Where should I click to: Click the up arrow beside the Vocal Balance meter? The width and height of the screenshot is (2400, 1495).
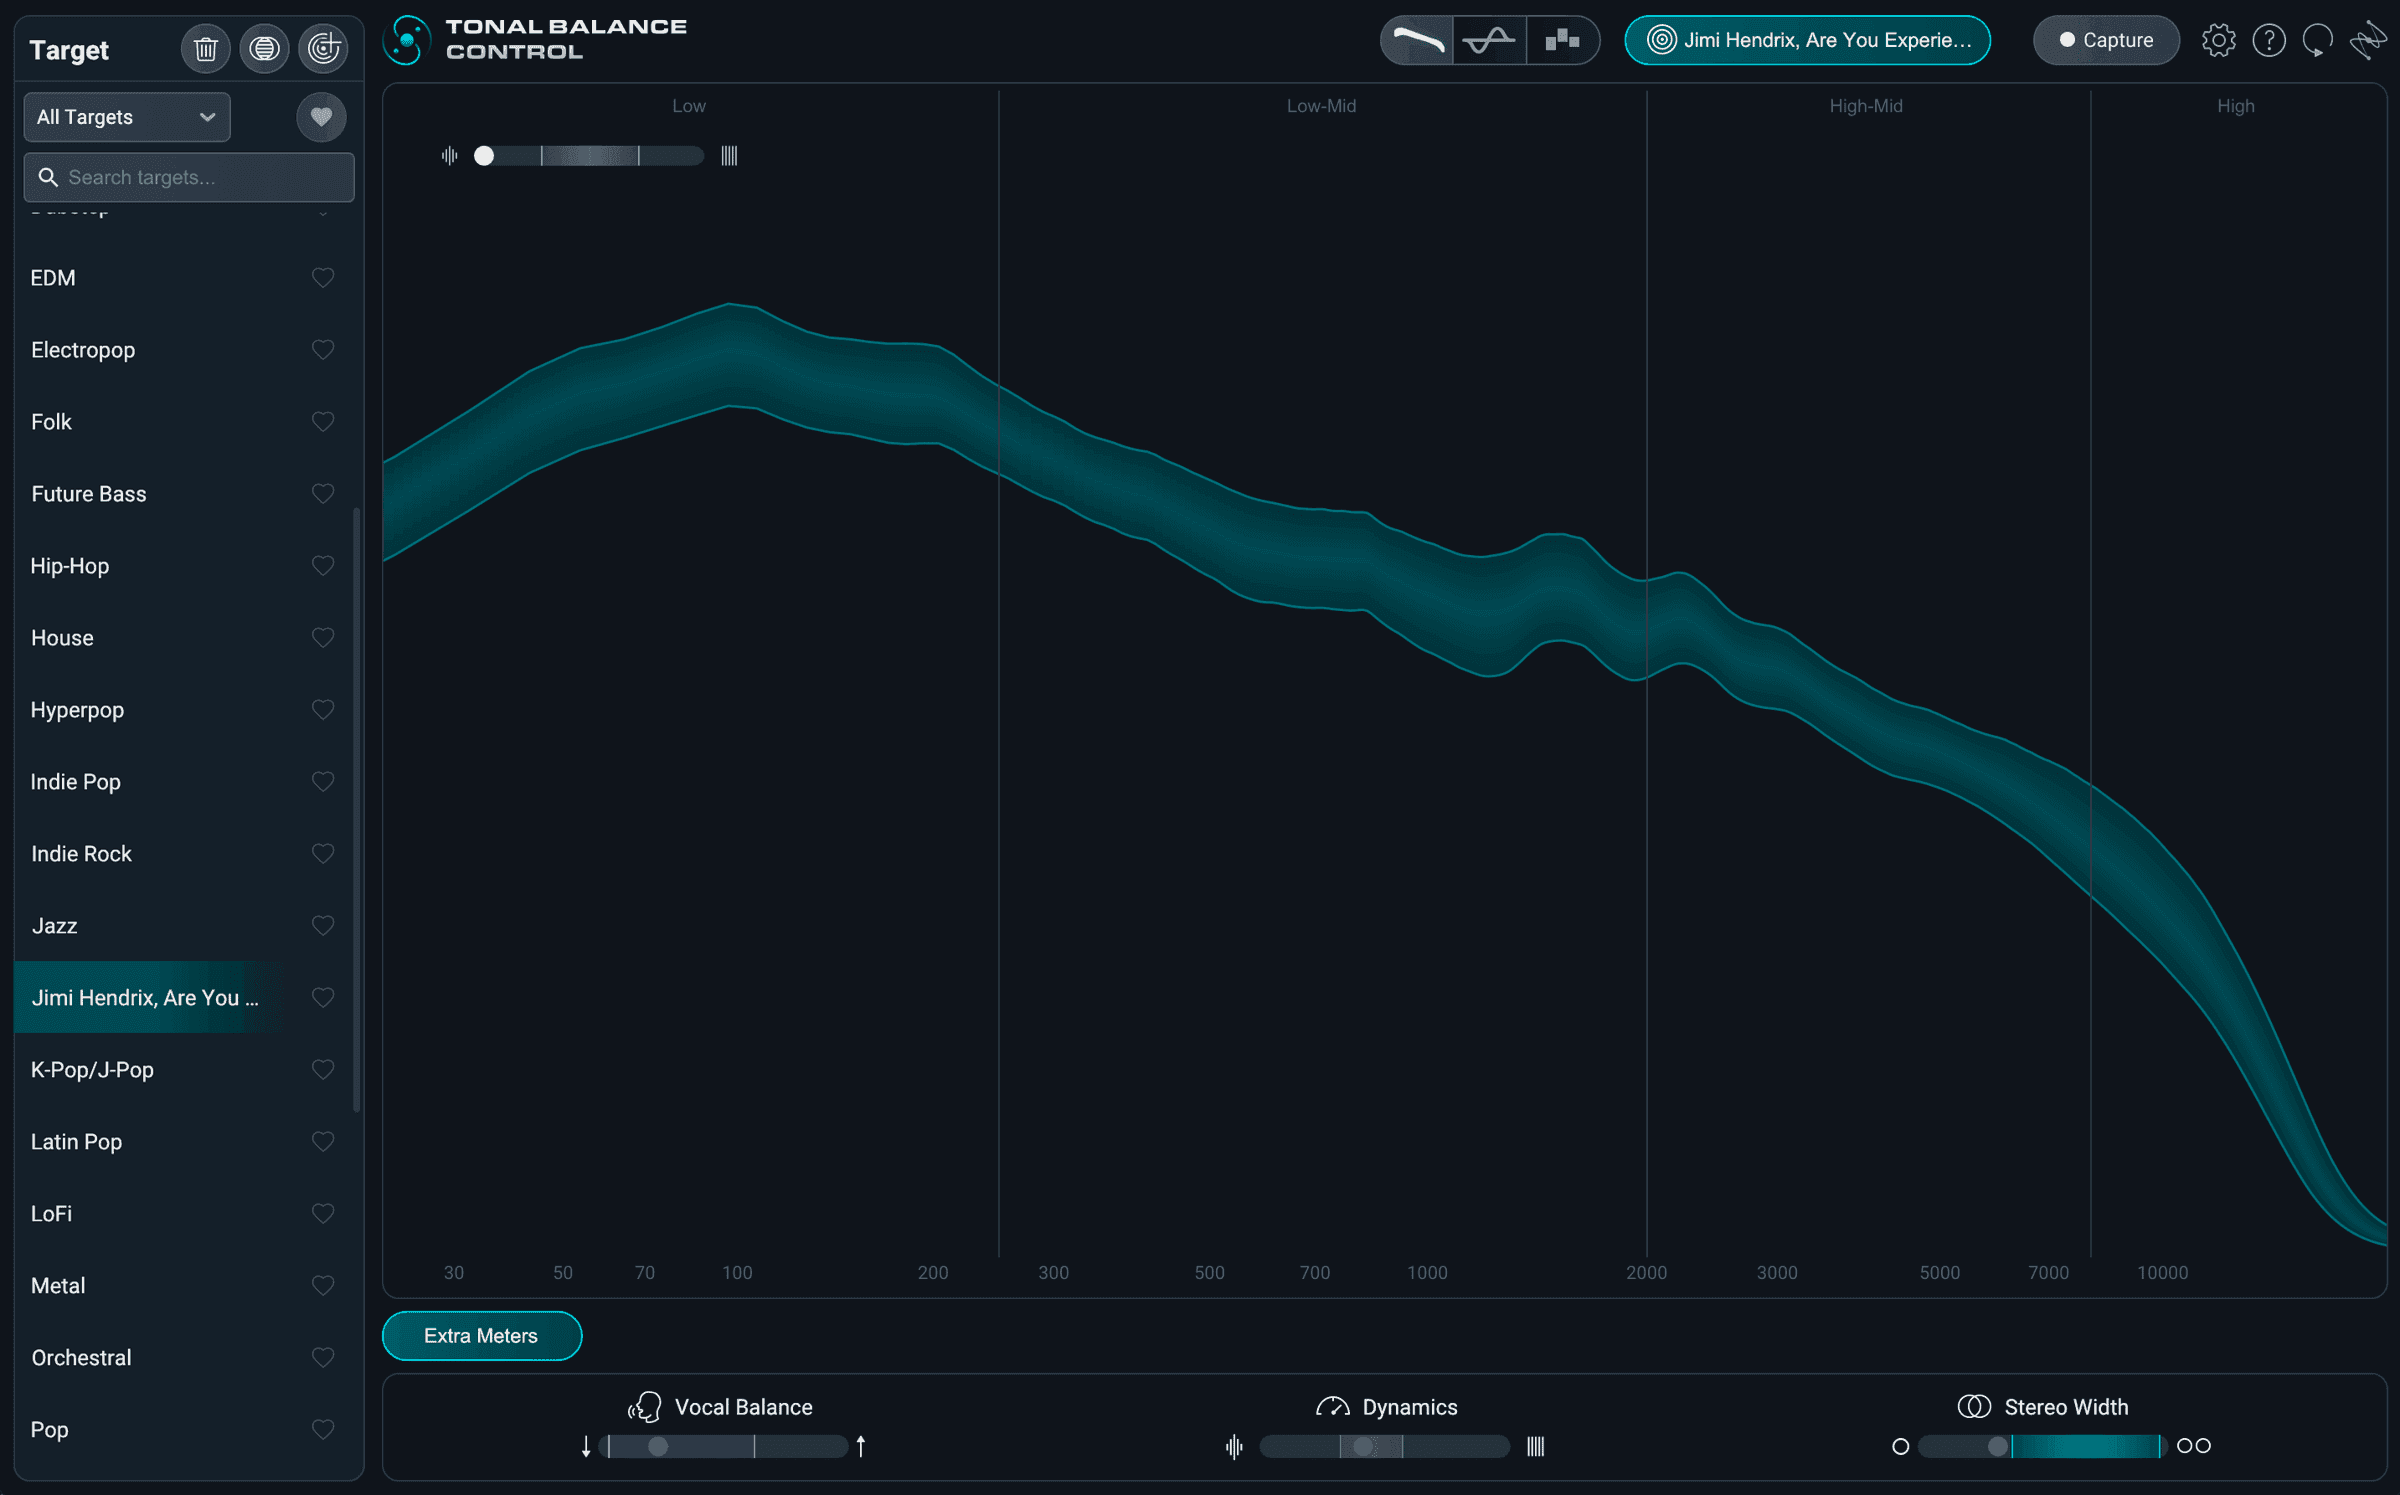[861, 1446]
